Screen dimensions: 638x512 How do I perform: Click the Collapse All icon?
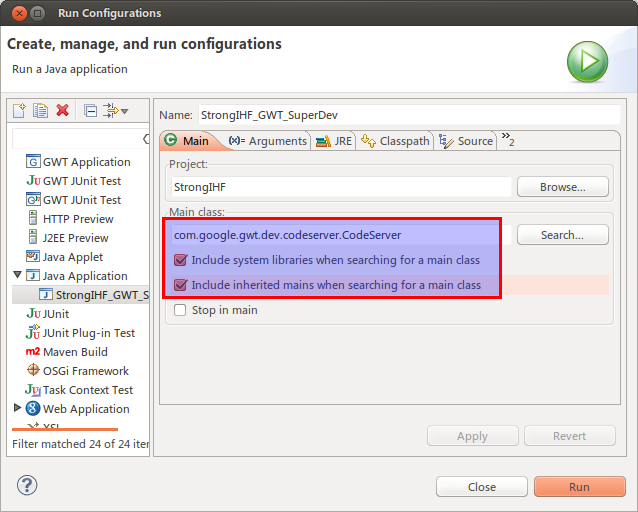pyautogui.click(x=90, y=110)
